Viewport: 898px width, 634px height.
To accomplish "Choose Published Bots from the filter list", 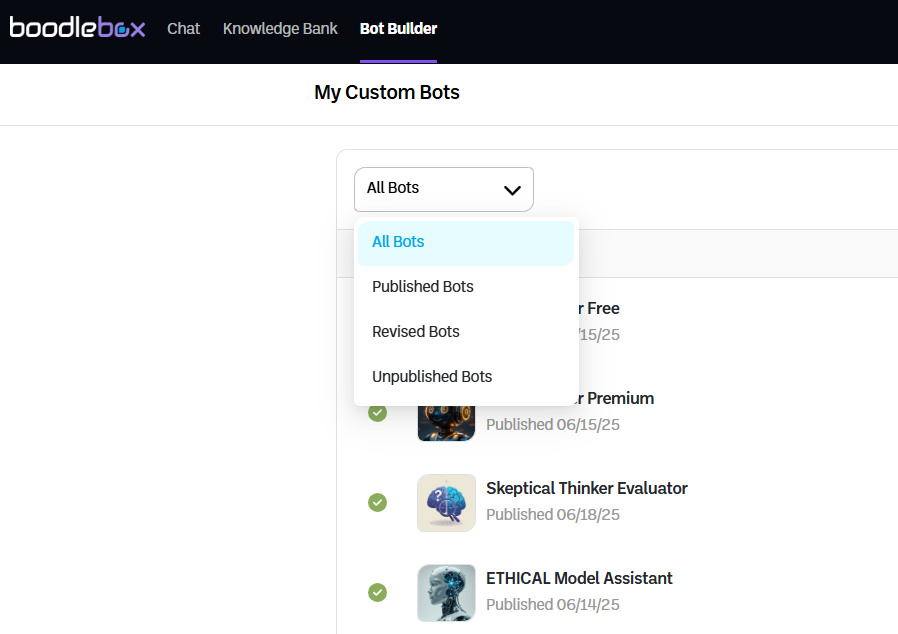I will pyautogui.click(x=423, y=287).
